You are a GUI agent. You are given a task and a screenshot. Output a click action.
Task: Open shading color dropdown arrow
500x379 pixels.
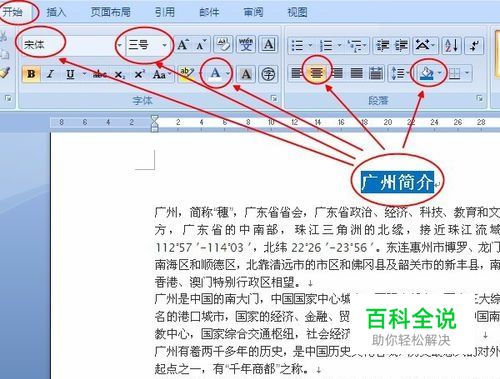click(x=440, y=73)
